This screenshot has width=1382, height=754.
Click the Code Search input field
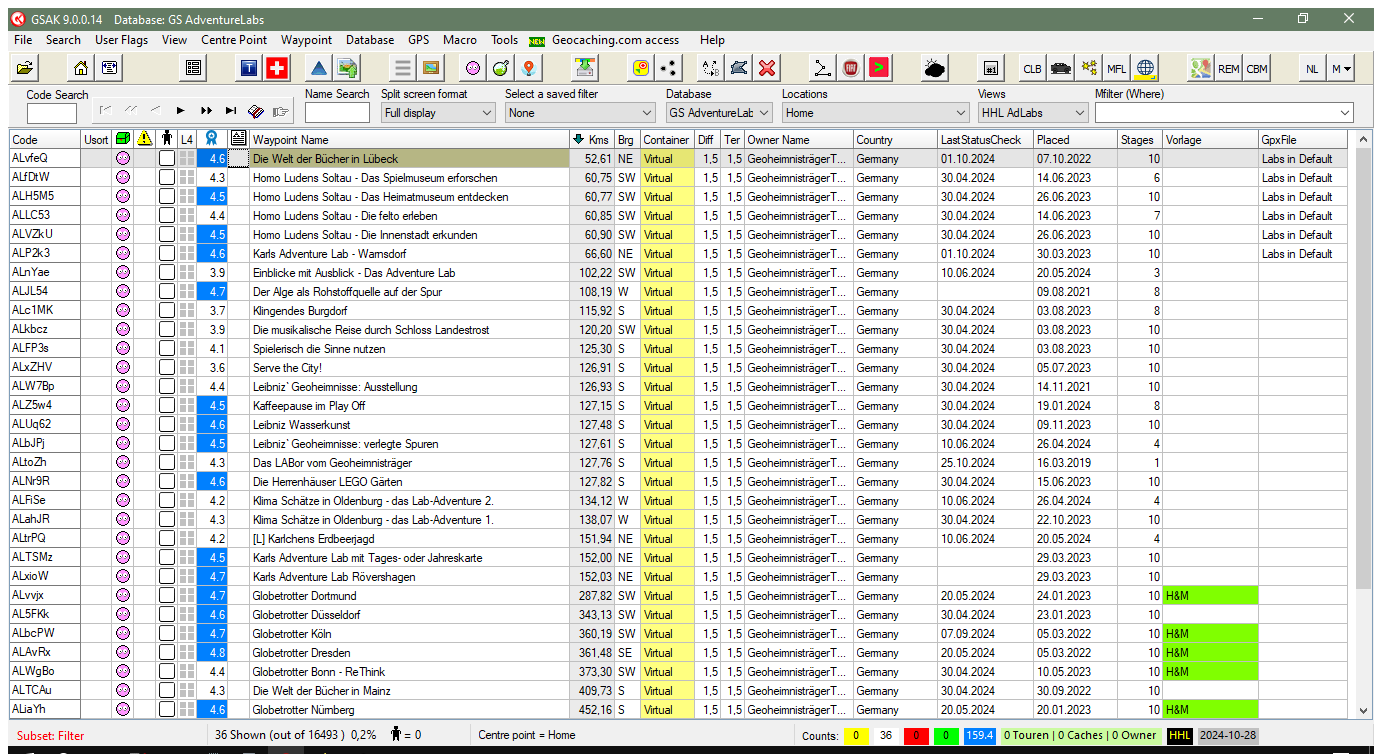52,113
